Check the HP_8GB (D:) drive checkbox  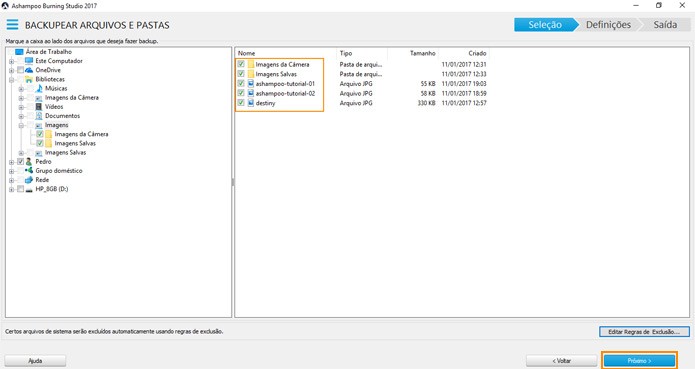point(20,189)
